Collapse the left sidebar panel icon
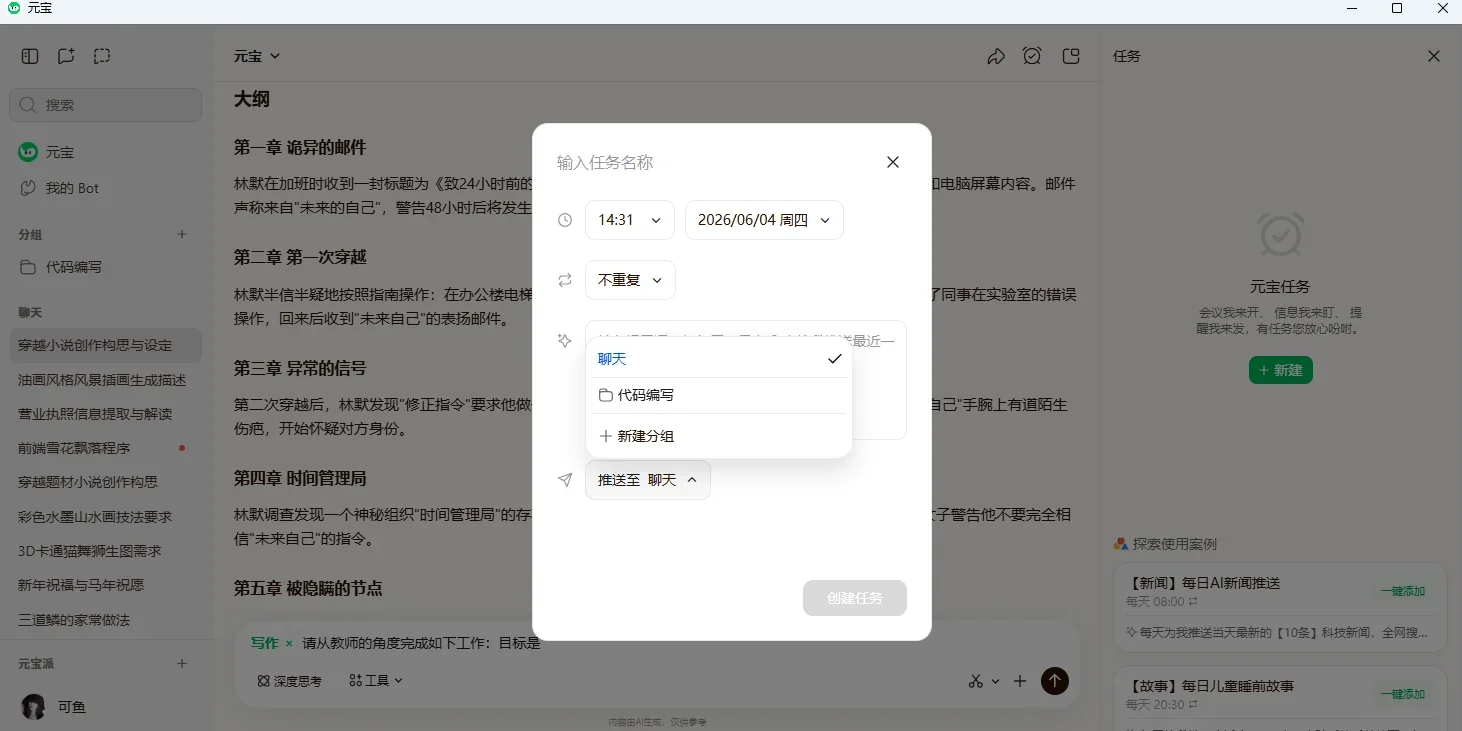Viewport: 1462px width, 731px height. tap(30, 56)
